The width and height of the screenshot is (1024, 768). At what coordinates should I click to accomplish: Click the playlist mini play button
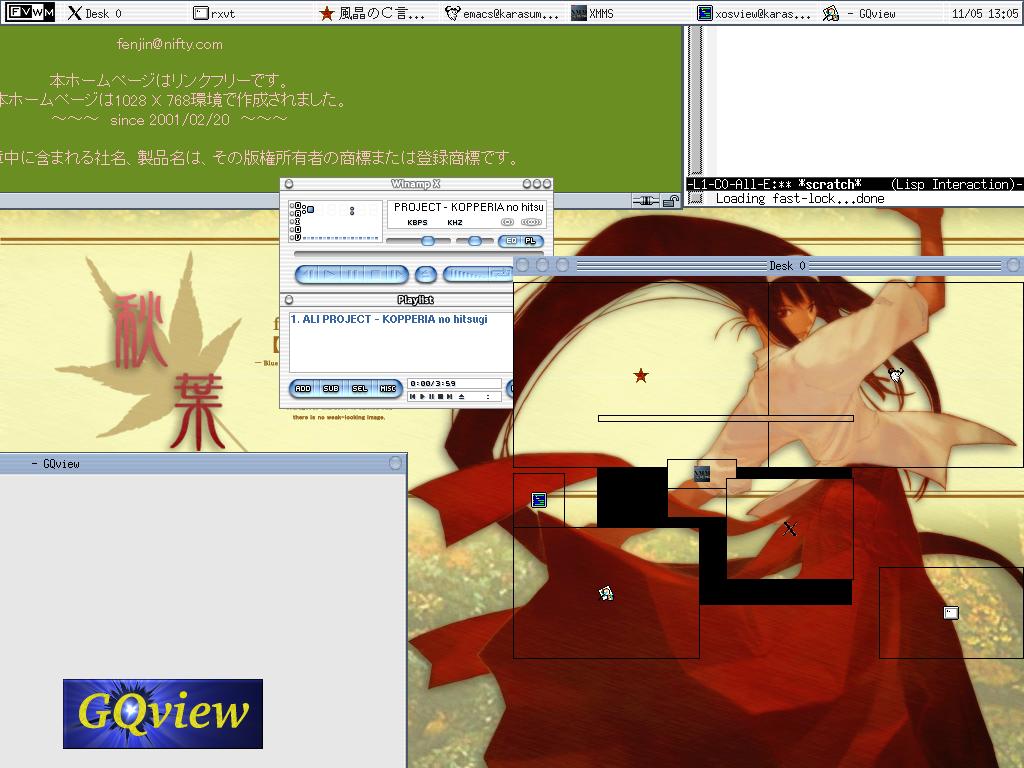click(423, 396)
